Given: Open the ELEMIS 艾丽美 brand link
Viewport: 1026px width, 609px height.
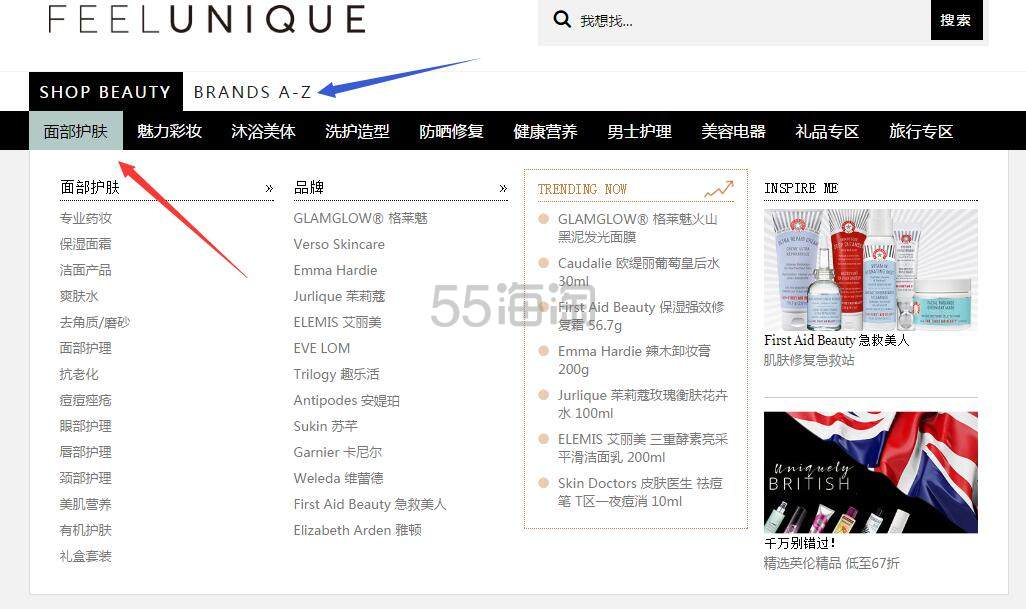Looking at the screenshot, I should 338,322.
